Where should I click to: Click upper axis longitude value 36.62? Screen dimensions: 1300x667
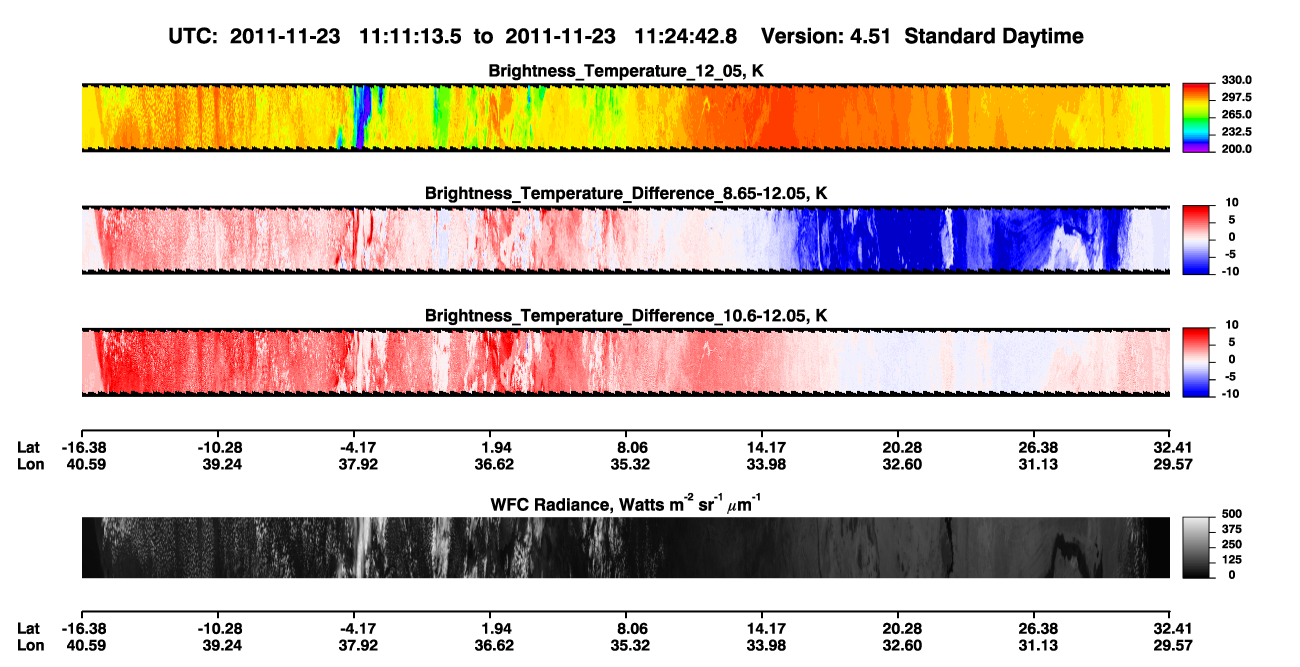point(495,464)
